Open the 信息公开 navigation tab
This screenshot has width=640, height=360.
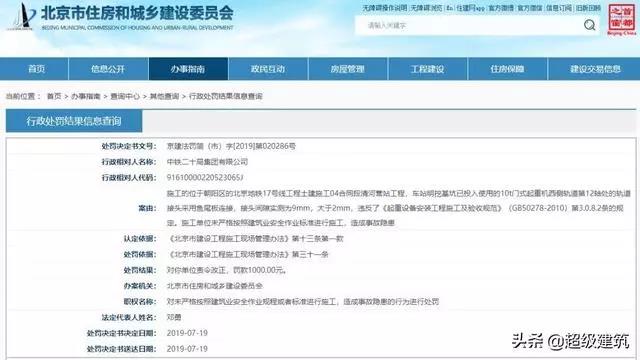[x=108, y=69]
